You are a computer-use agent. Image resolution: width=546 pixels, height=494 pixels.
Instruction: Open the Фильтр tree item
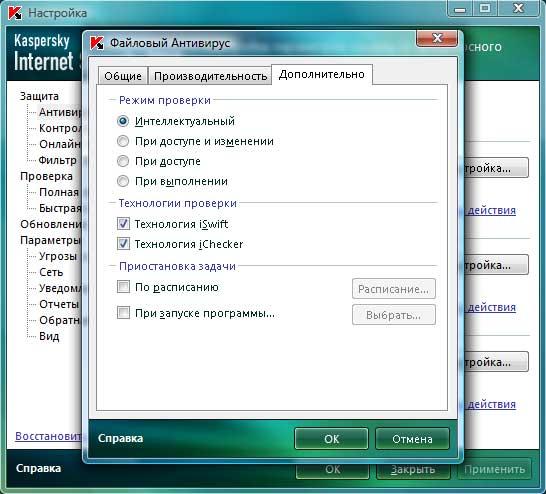click(x=57, y=160)
